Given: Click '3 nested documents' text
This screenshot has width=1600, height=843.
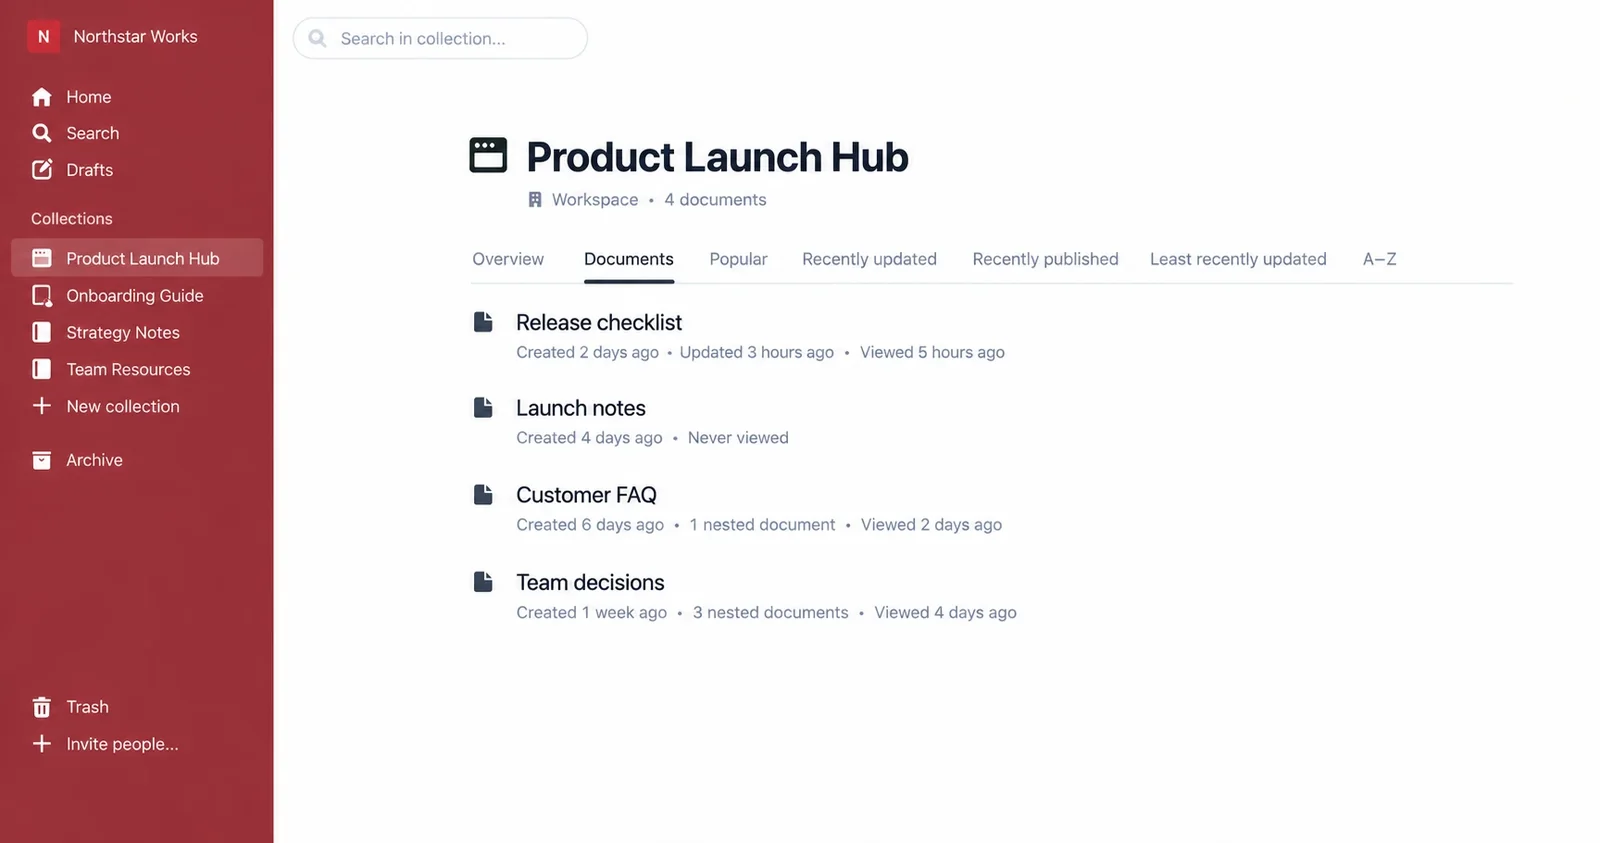Looking at the screenshot, I should pyautogui.click(x=770, y=612).
